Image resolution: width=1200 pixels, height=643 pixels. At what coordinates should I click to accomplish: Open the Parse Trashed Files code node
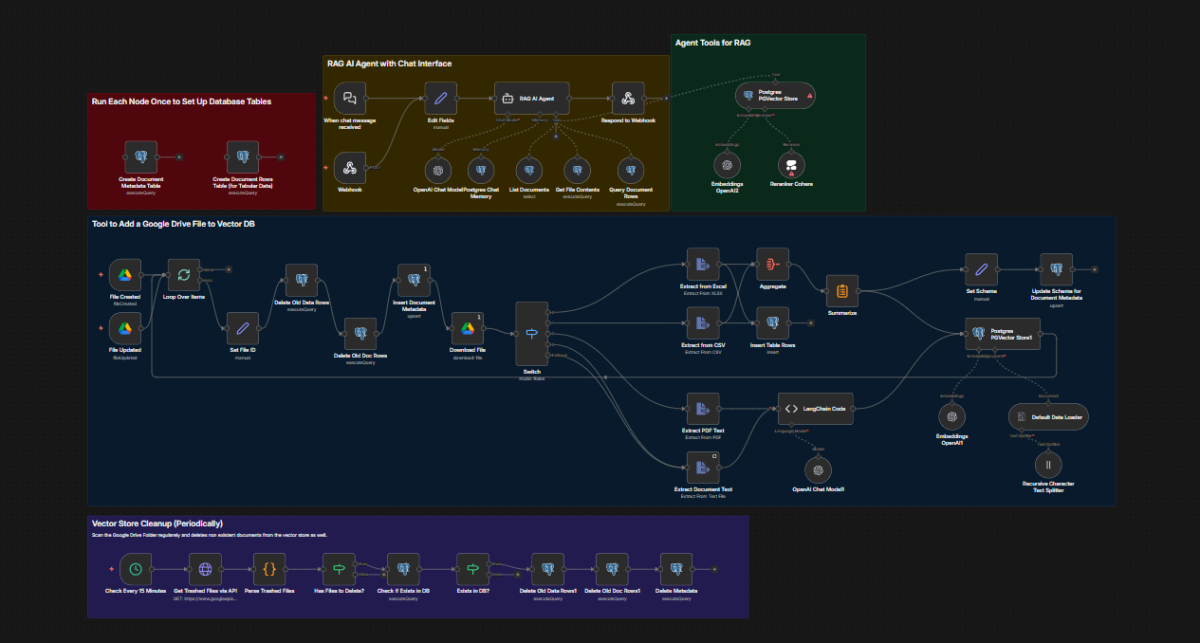(x=269, y=569)
